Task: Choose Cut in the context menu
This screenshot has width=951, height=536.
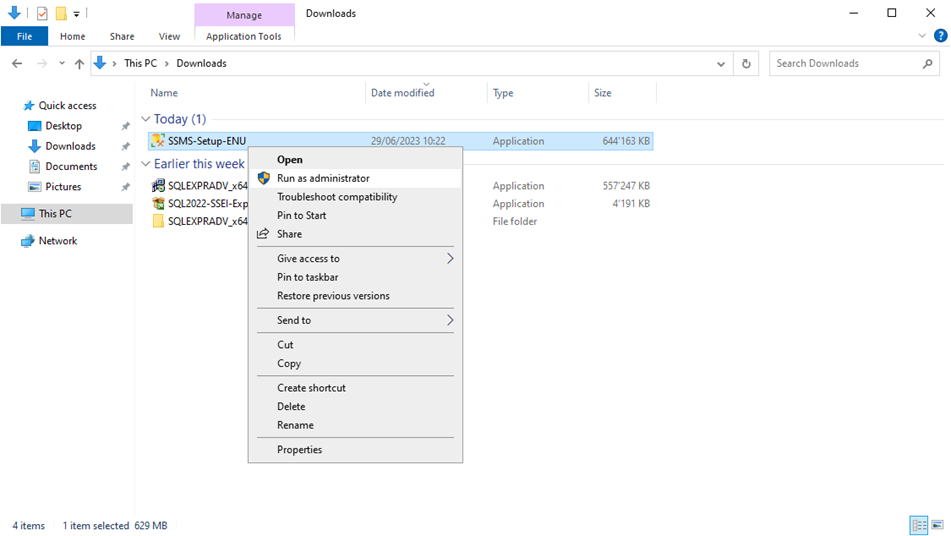Action: pos(355,344)
